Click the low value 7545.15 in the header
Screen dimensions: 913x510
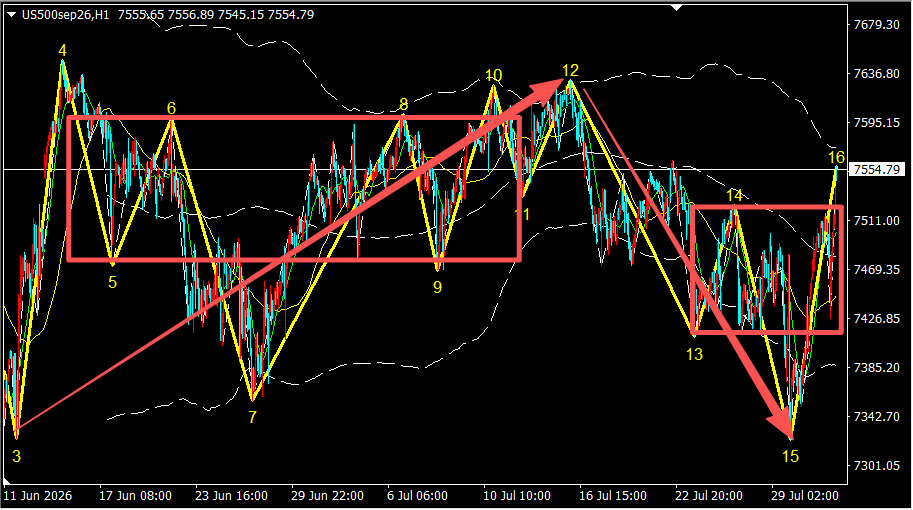(x=241, y=15)
